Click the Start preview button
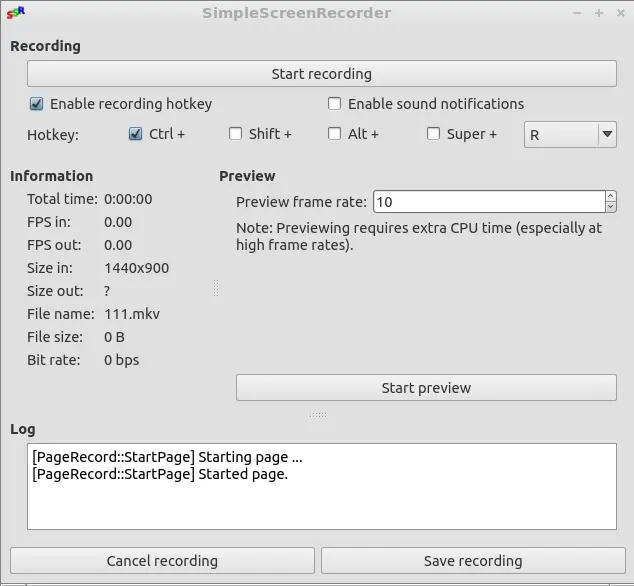 click(x=426, y=387)
